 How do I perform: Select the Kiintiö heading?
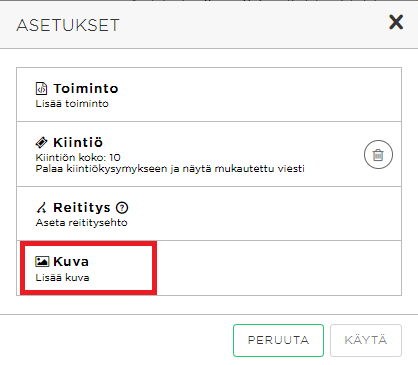(78, 143)
